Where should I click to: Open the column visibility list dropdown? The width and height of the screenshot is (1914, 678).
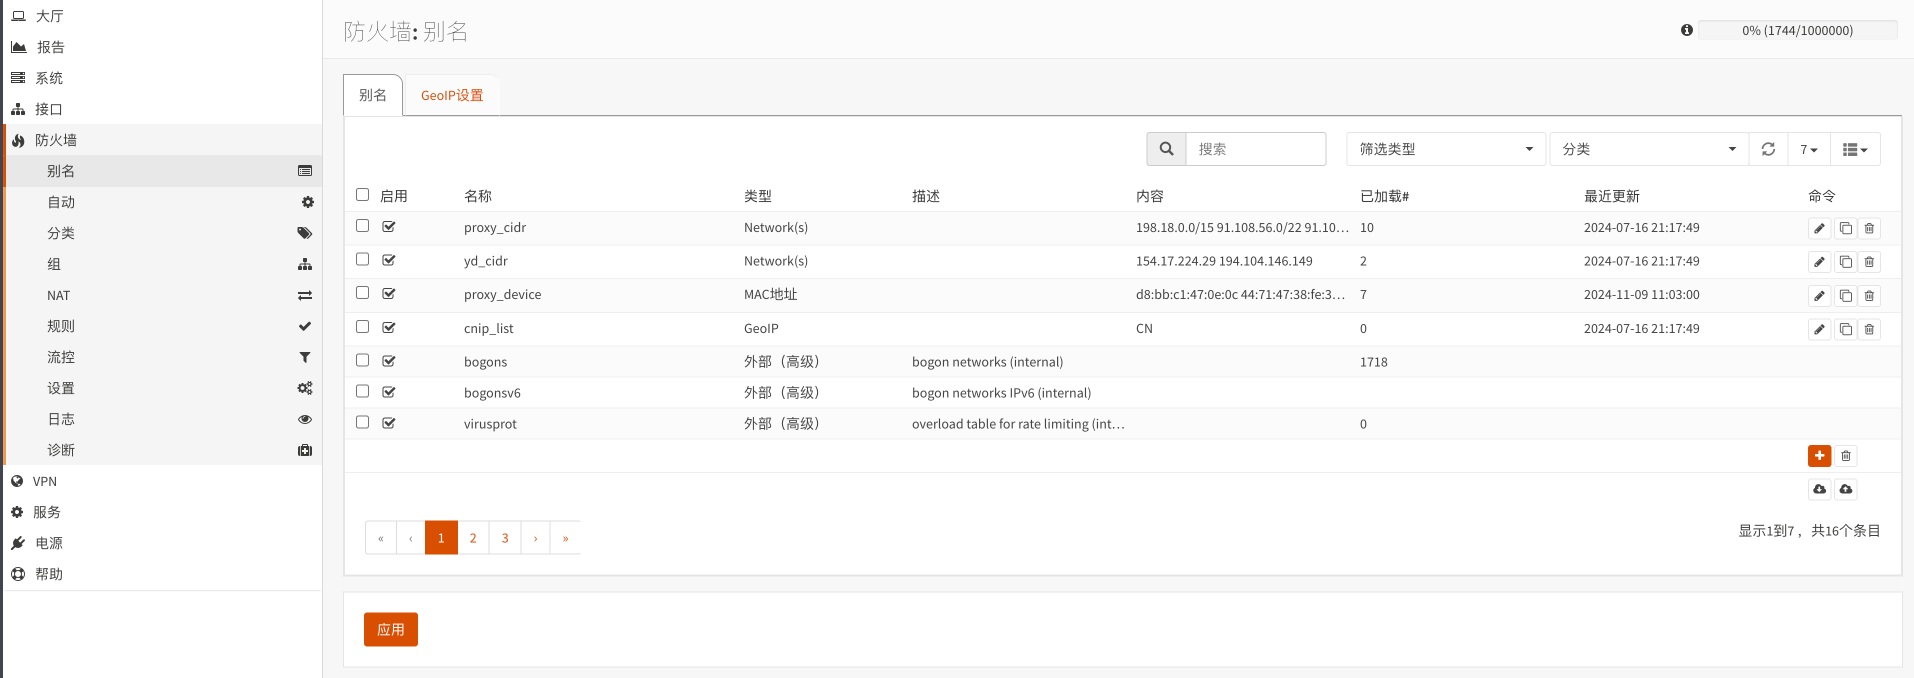(x=1855, y=149)
